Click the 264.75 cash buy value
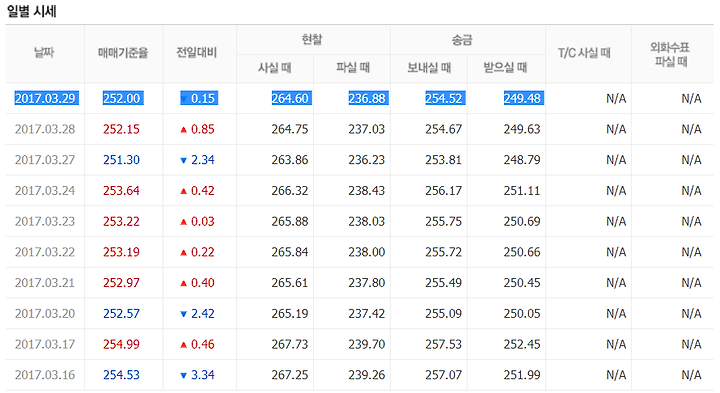Screen dimensions: 720x393 [x=290, y=129]
